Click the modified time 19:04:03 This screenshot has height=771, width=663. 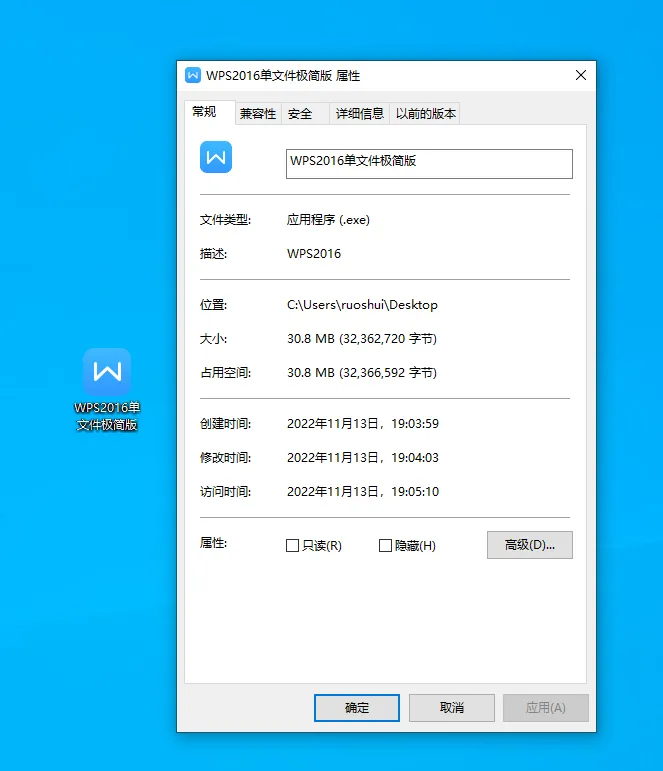pyautogui.click(x=415, y=458)
